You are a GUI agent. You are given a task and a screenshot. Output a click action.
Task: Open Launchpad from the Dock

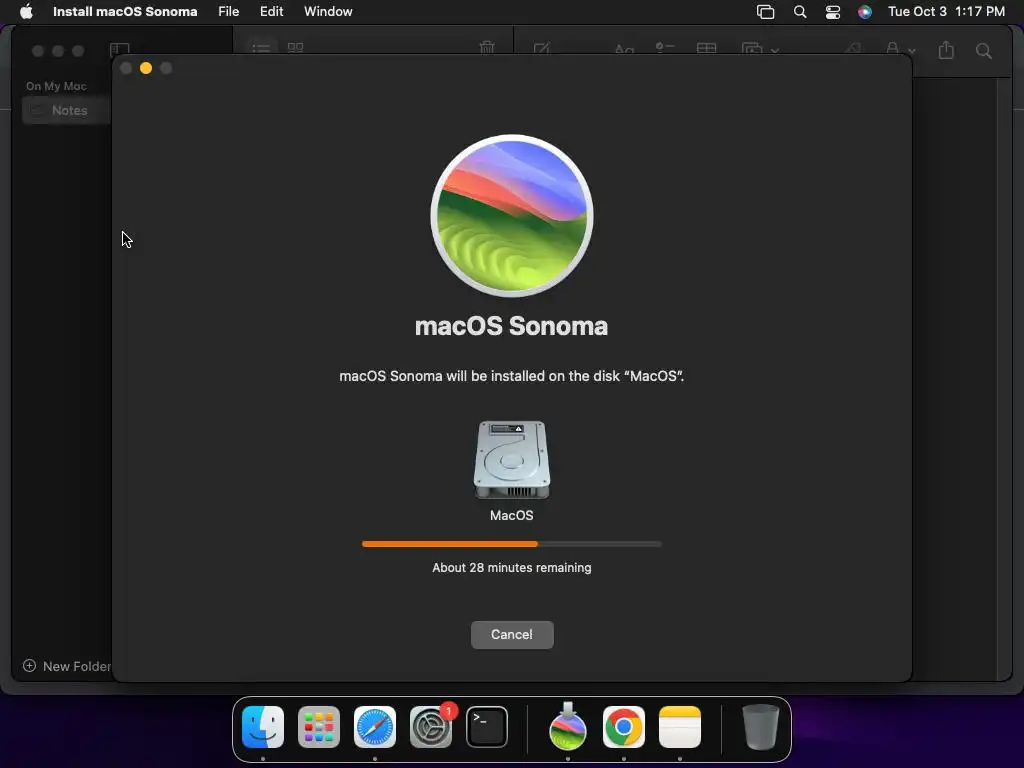click(x=319, y=727)
